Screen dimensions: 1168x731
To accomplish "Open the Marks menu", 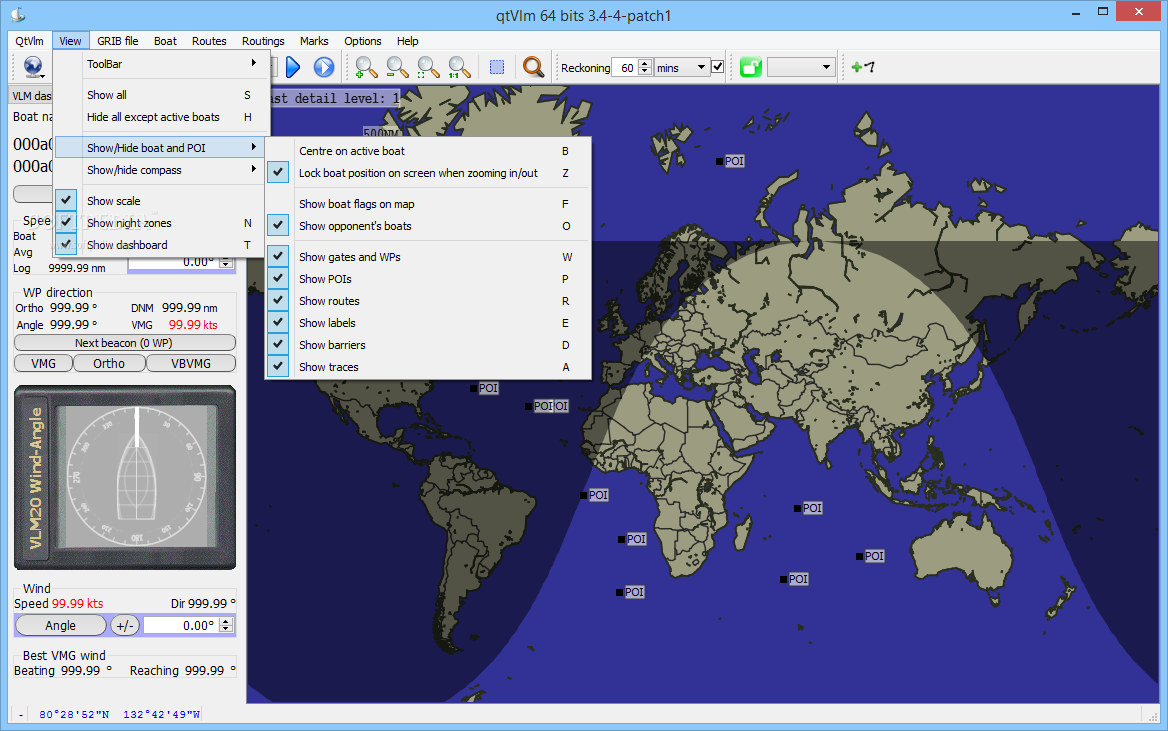I will pos(314,41).
